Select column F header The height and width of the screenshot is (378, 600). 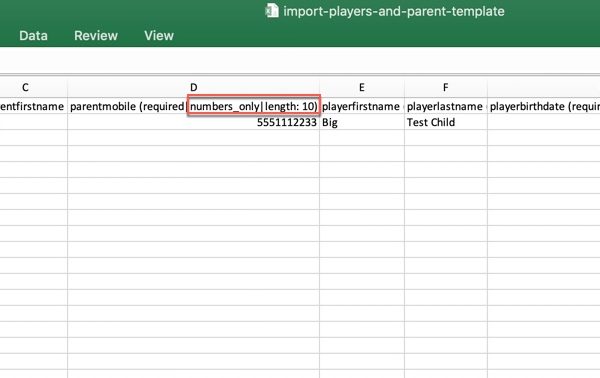(x=445, y=88)
